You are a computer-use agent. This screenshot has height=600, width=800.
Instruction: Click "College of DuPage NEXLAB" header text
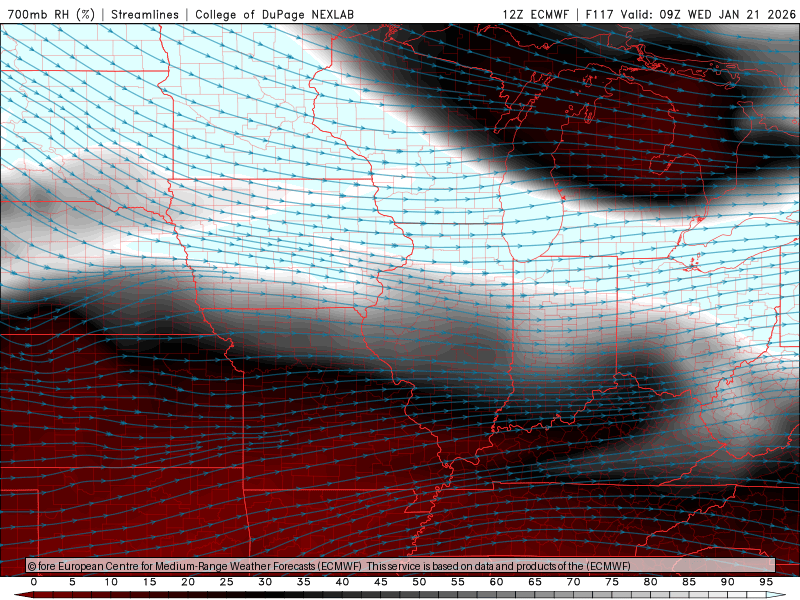pos(274,14)
